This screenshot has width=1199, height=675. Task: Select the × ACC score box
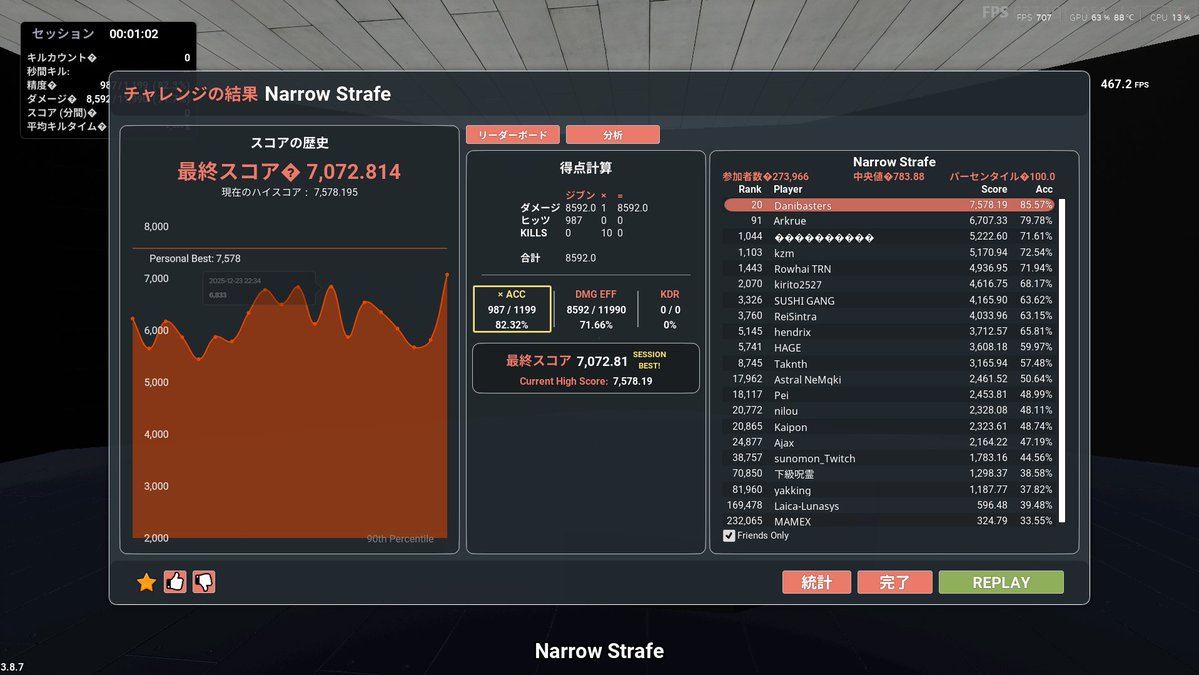coord(512,310)
